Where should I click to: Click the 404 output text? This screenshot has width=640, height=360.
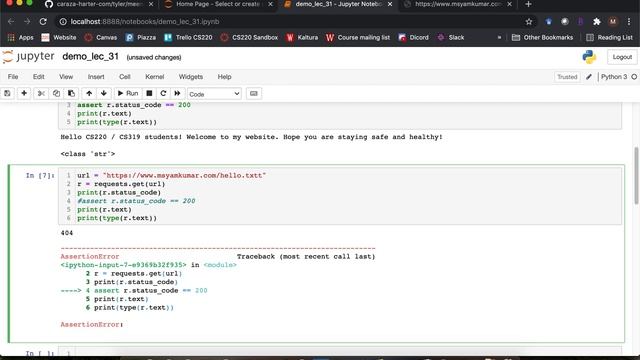67,233
